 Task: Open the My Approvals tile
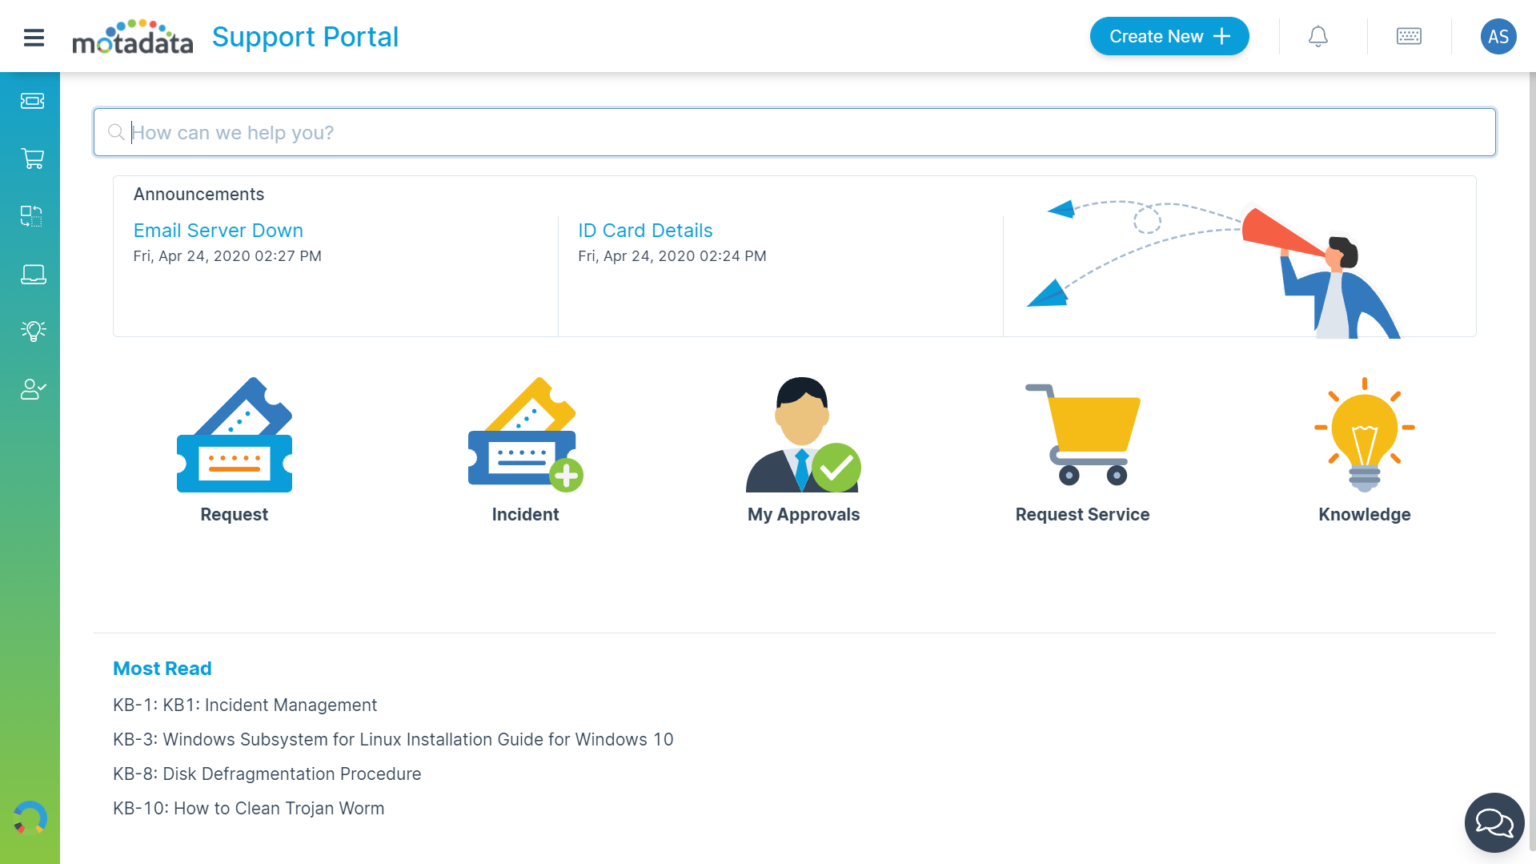click(803, 450)
